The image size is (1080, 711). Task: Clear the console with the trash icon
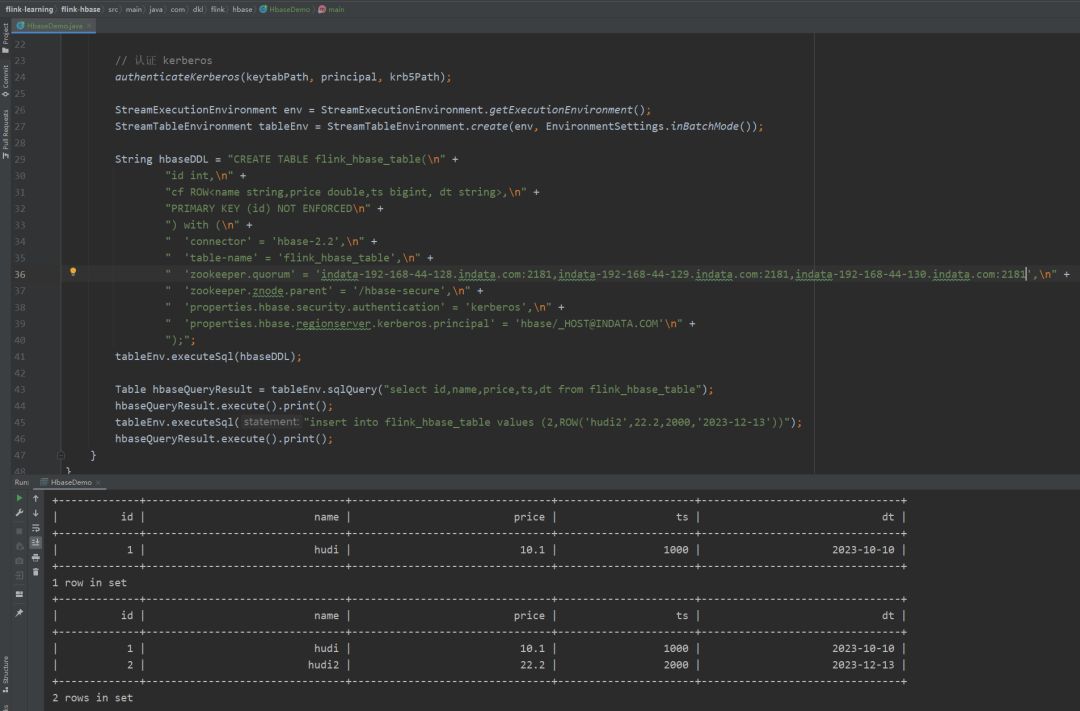pos(36,572)
